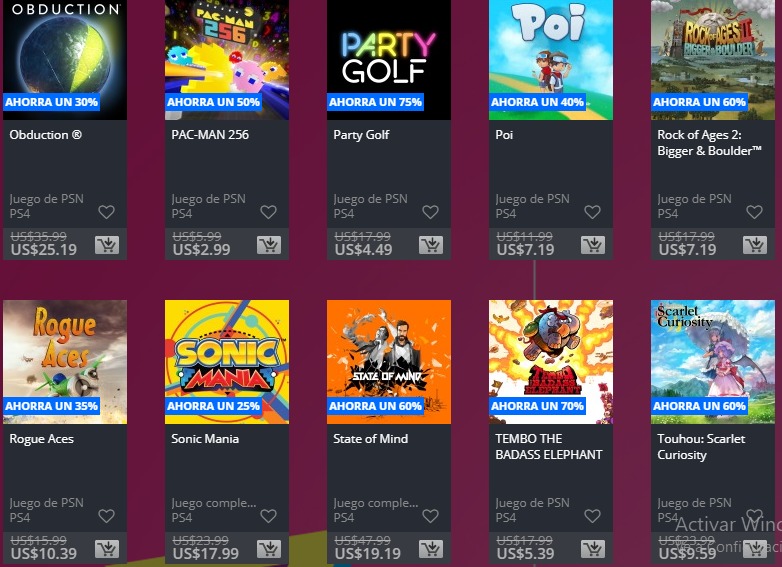The width and height of the screenshot is (782, 567).
Task: Toggle wishlist heart for Party Golf
Action: [x=430, y=212]
